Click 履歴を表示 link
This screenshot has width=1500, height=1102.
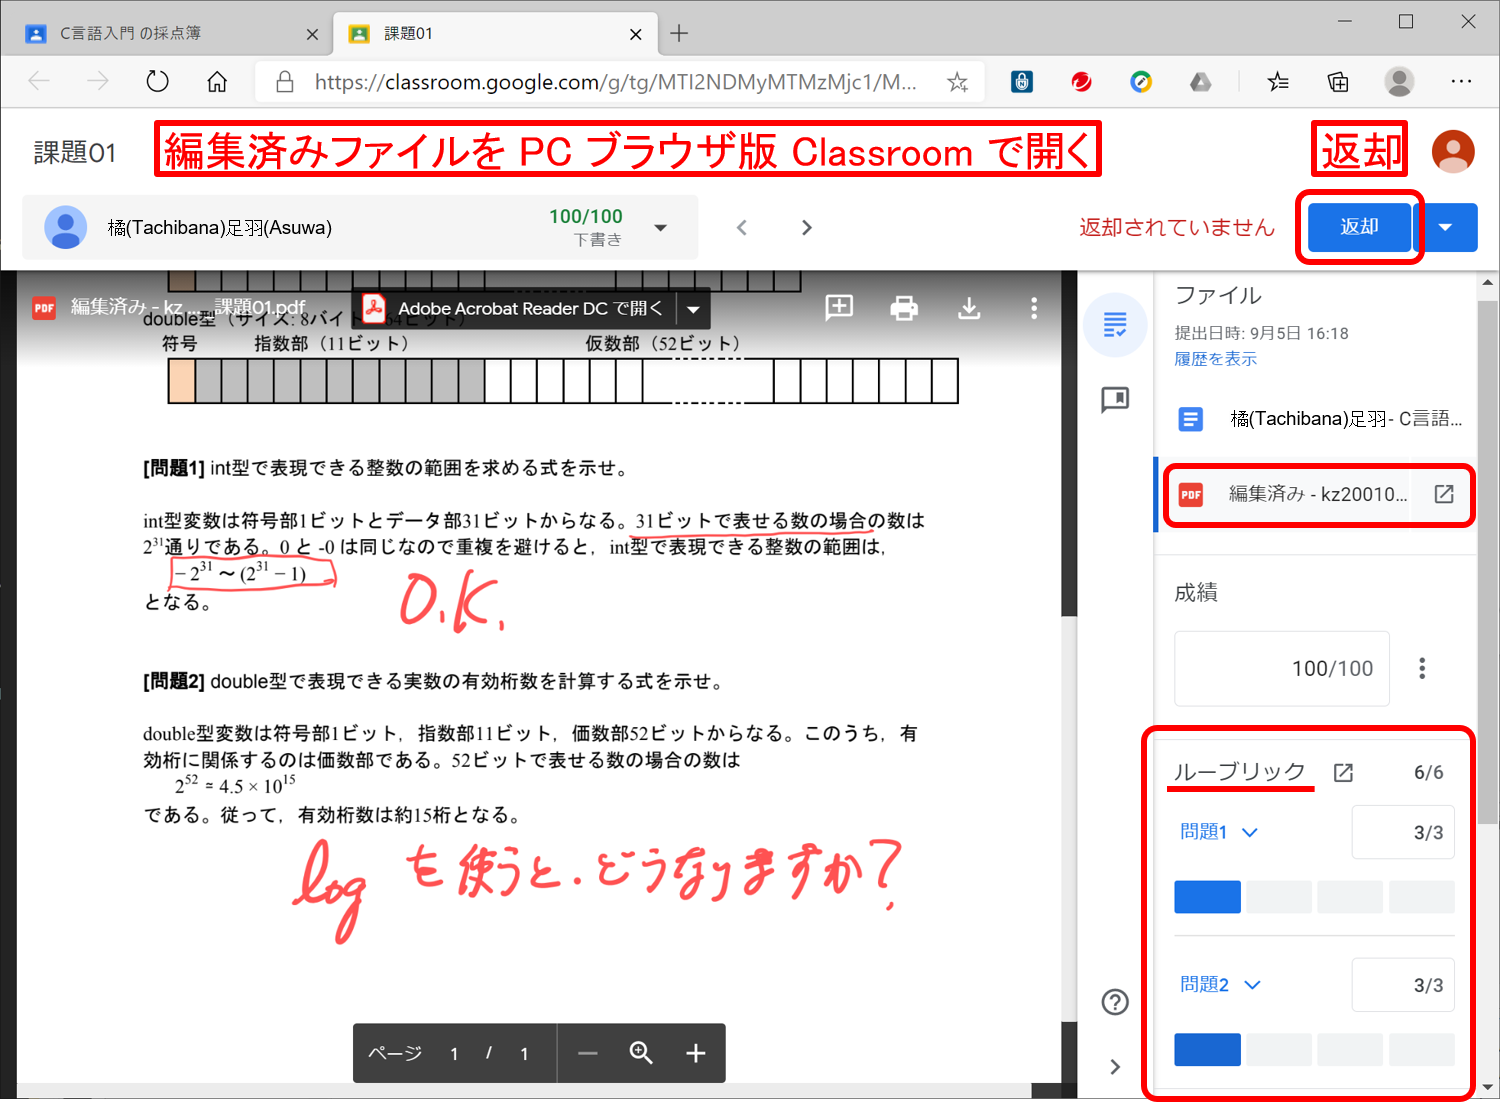click(1215, 359)
